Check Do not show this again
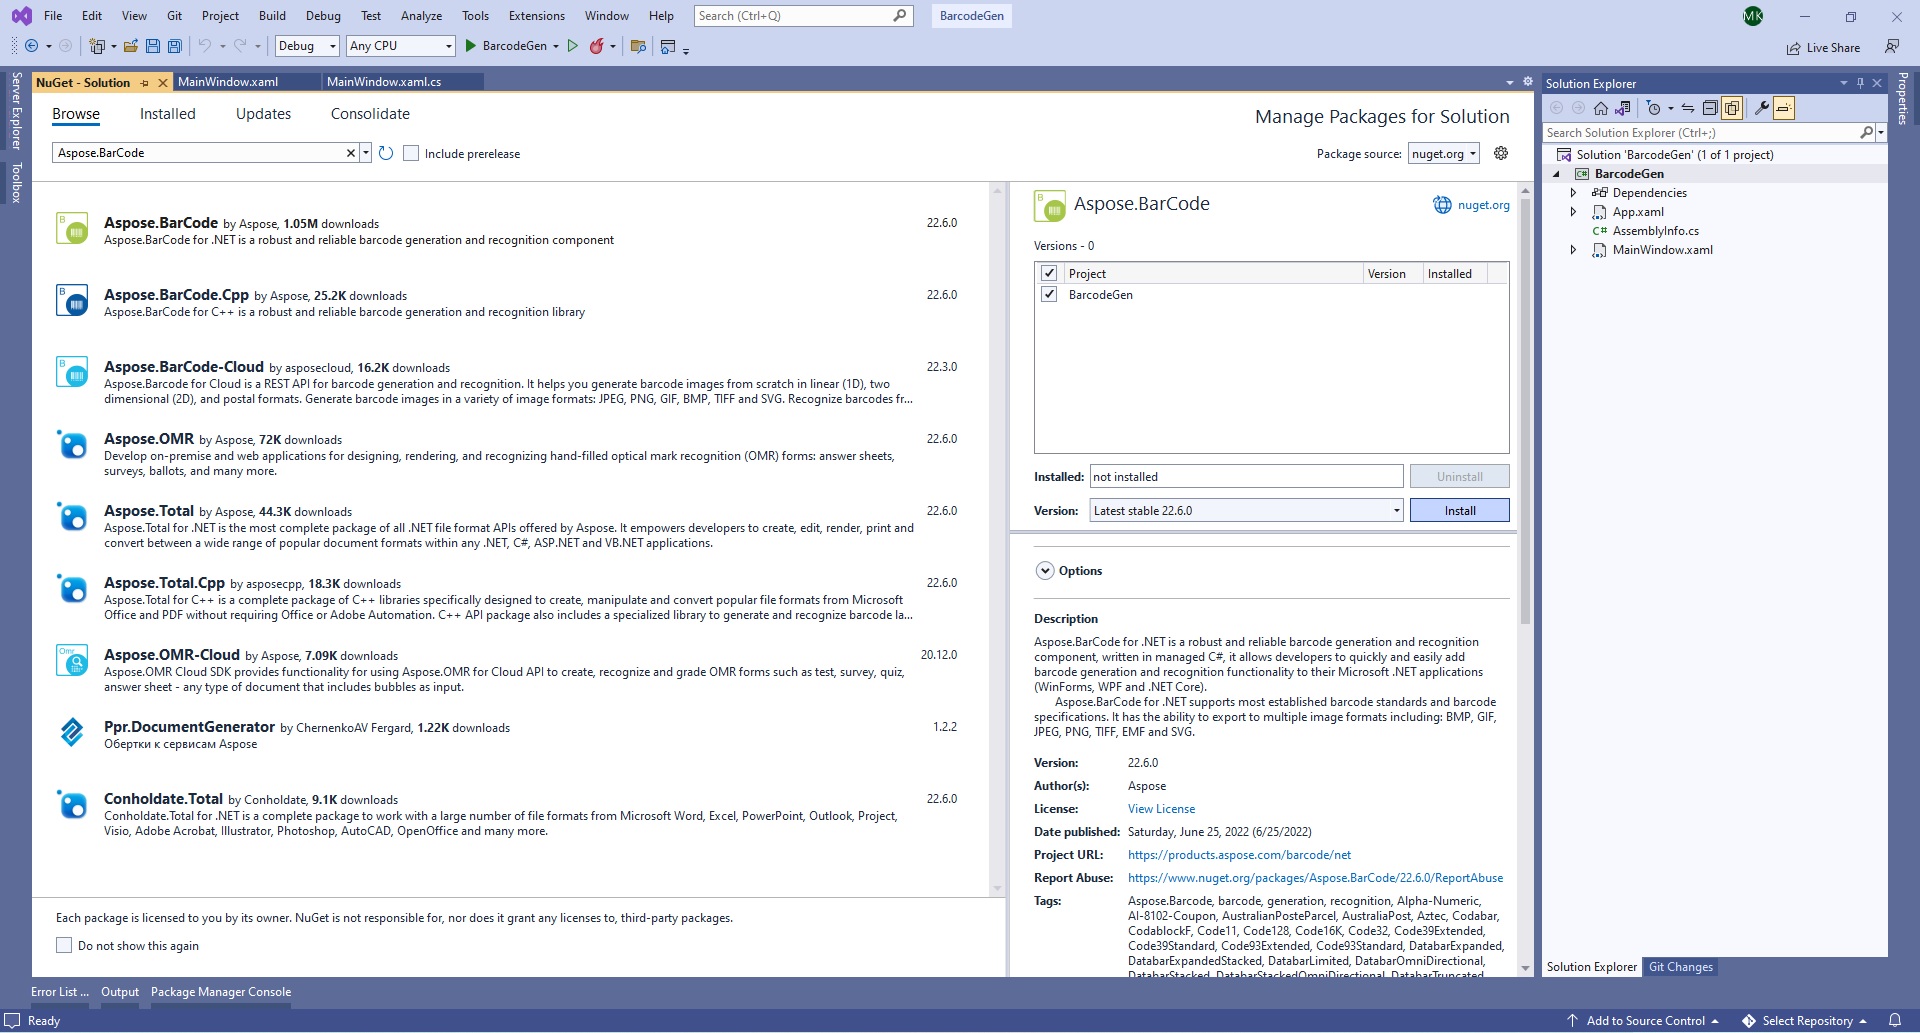Image resolution: width=1920 pixels, height=1033 pixels. 64,945
